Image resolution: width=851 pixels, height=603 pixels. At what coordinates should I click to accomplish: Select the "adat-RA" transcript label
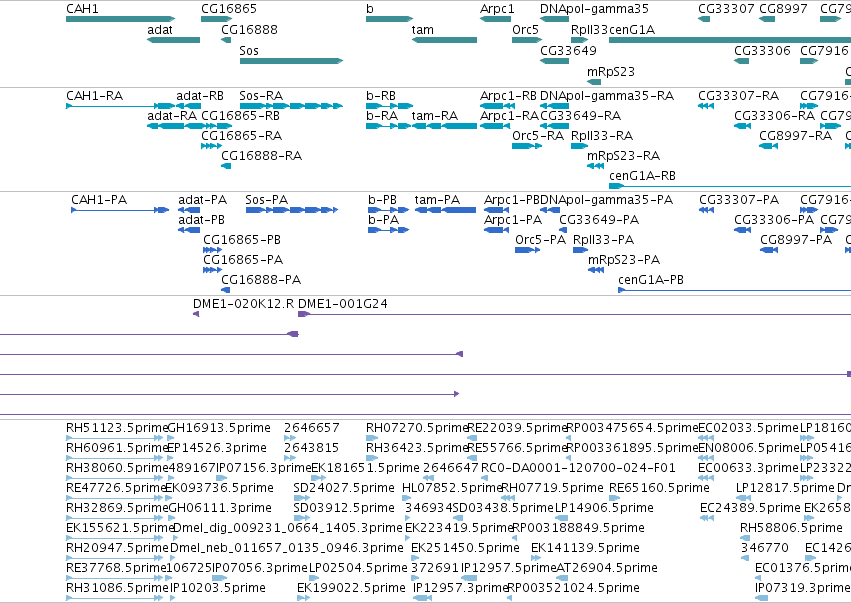point(172,116)
